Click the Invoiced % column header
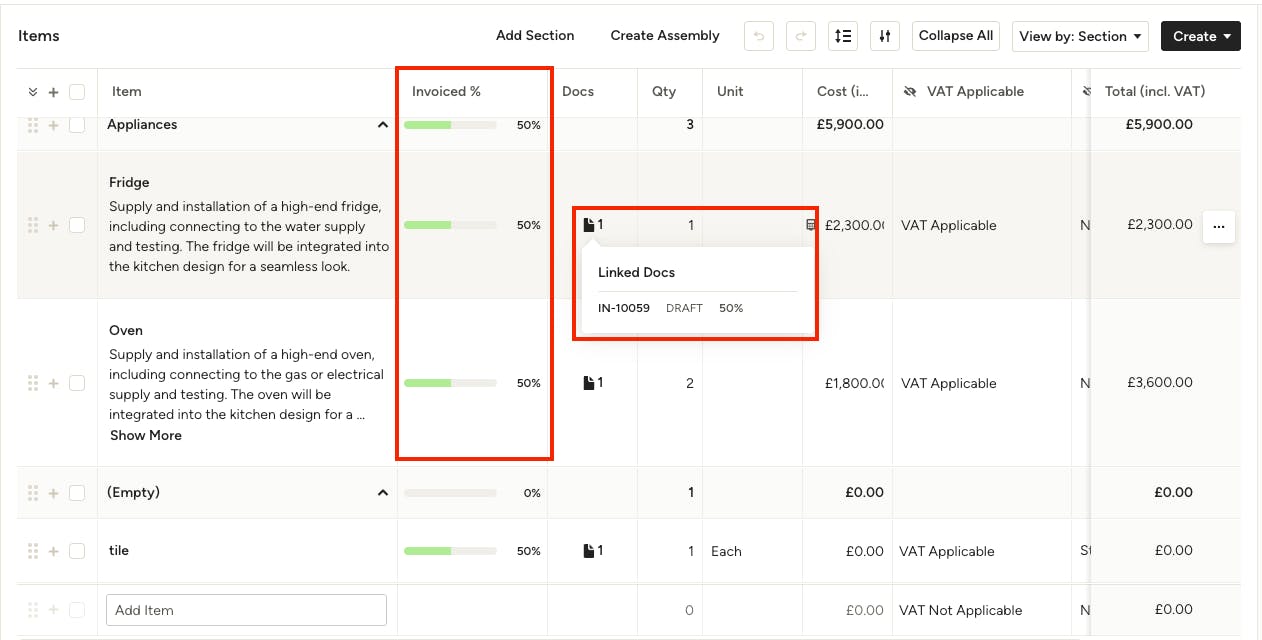1262x640 pixels. 446,91
